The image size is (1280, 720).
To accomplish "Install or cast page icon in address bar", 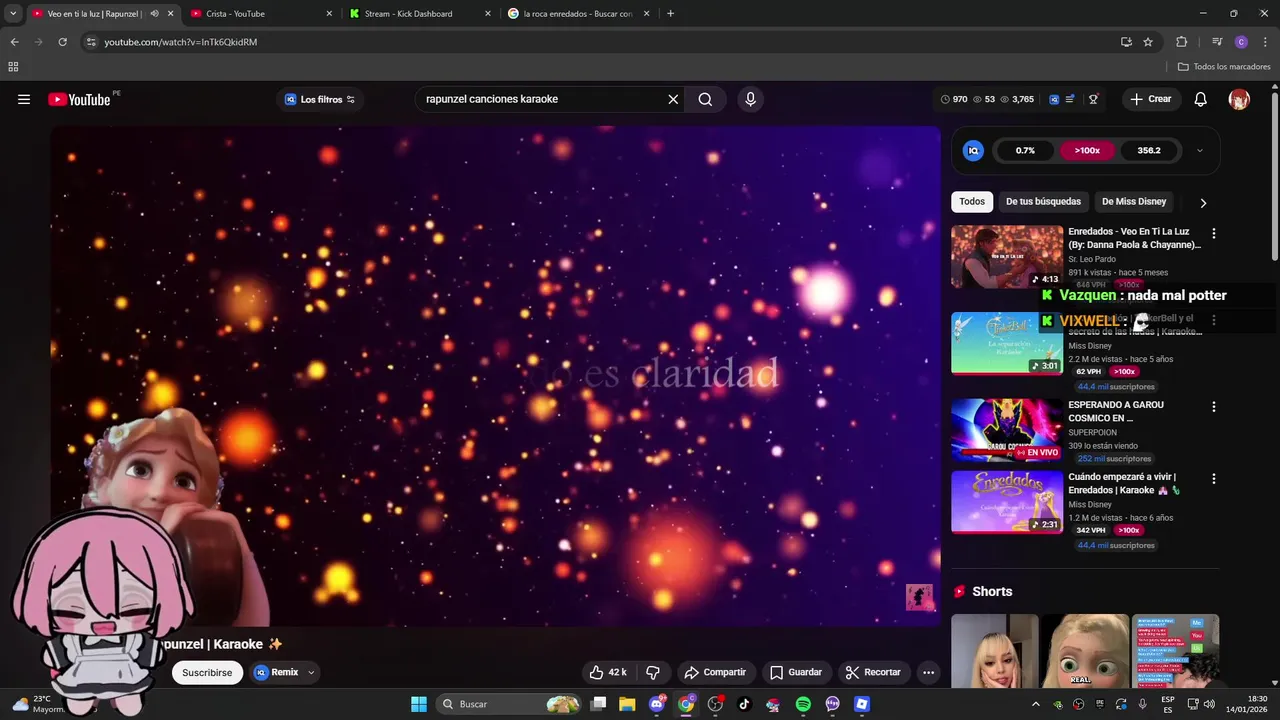I will tap(1126, 42).
